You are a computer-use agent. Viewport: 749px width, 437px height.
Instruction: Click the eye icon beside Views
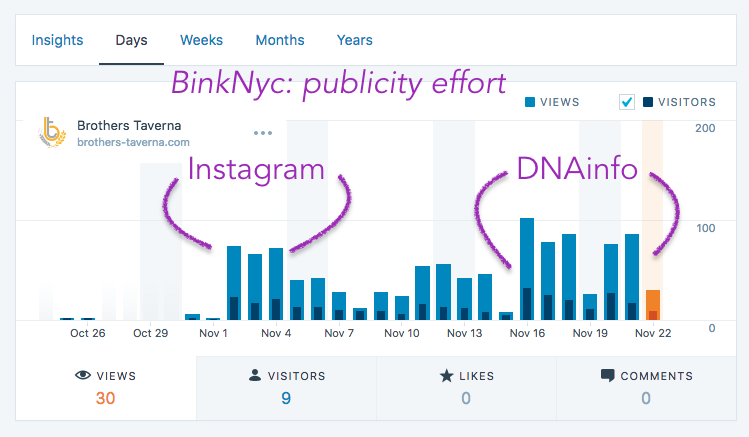[85, 376]
